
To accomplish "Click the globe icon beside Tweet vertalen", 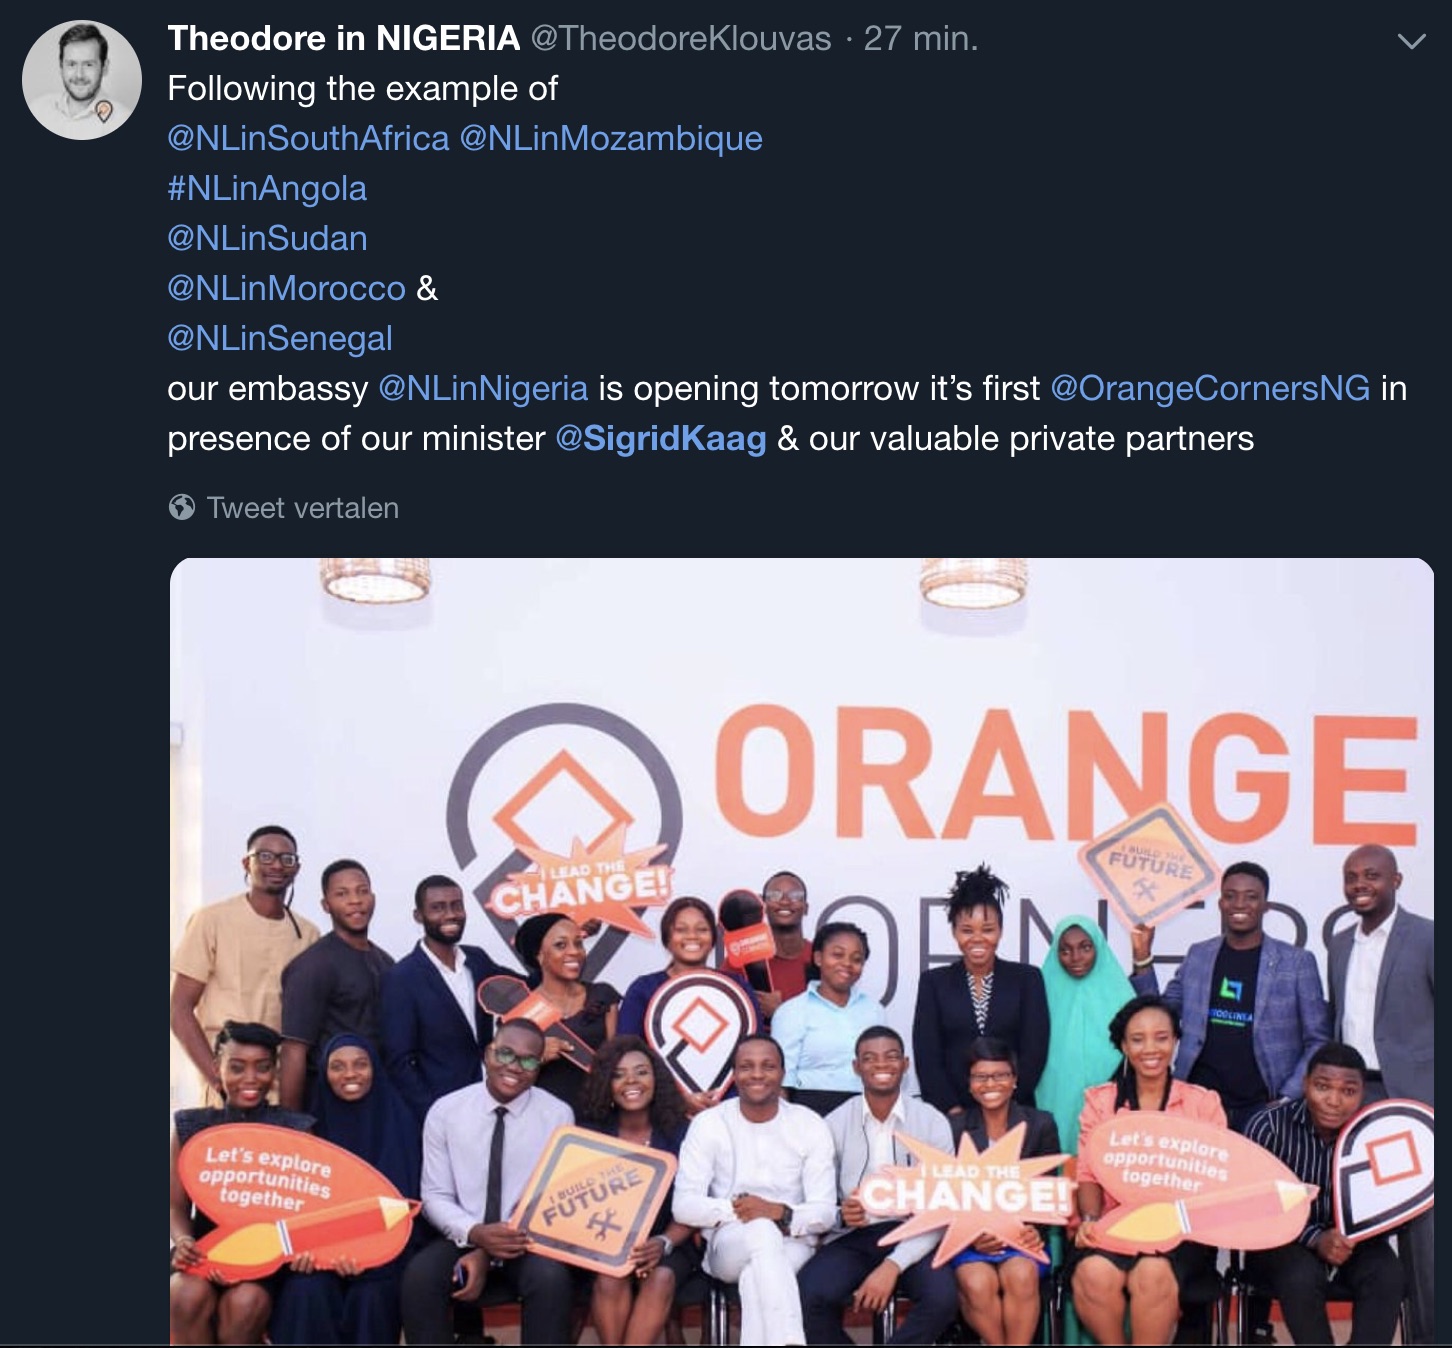I will pos(182,508).
